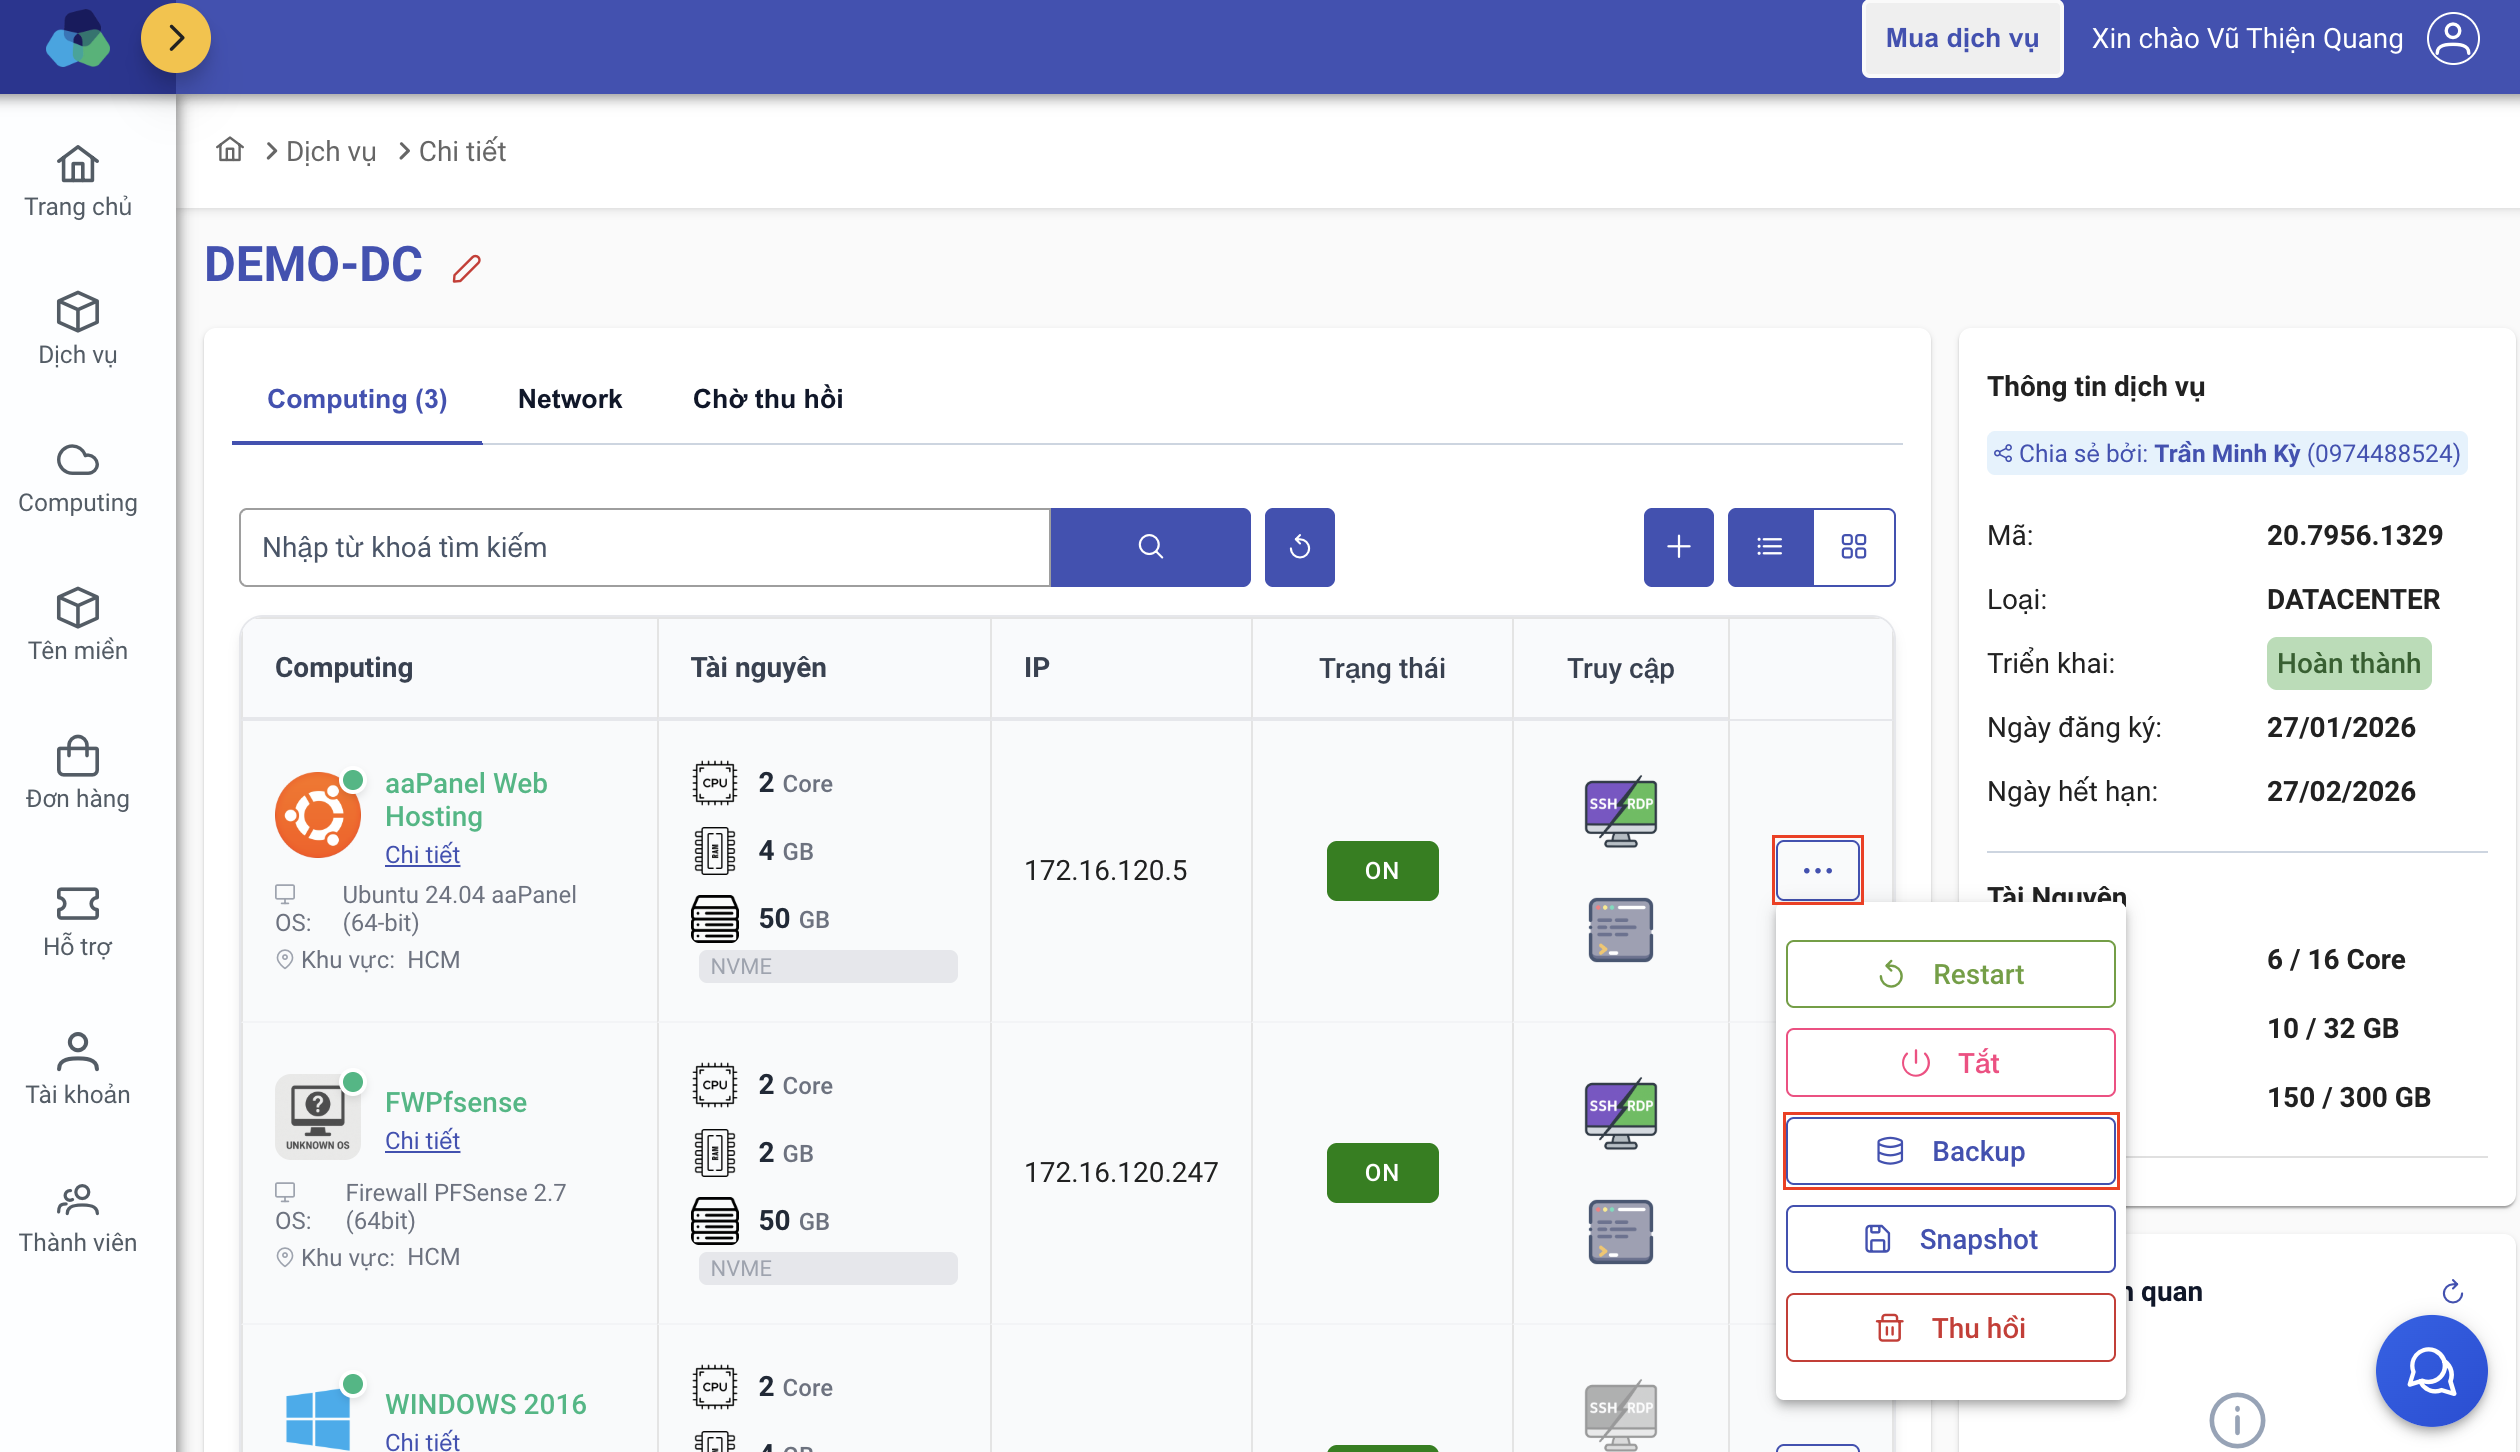Switch to grid view layout

[x=1854, y=546]
